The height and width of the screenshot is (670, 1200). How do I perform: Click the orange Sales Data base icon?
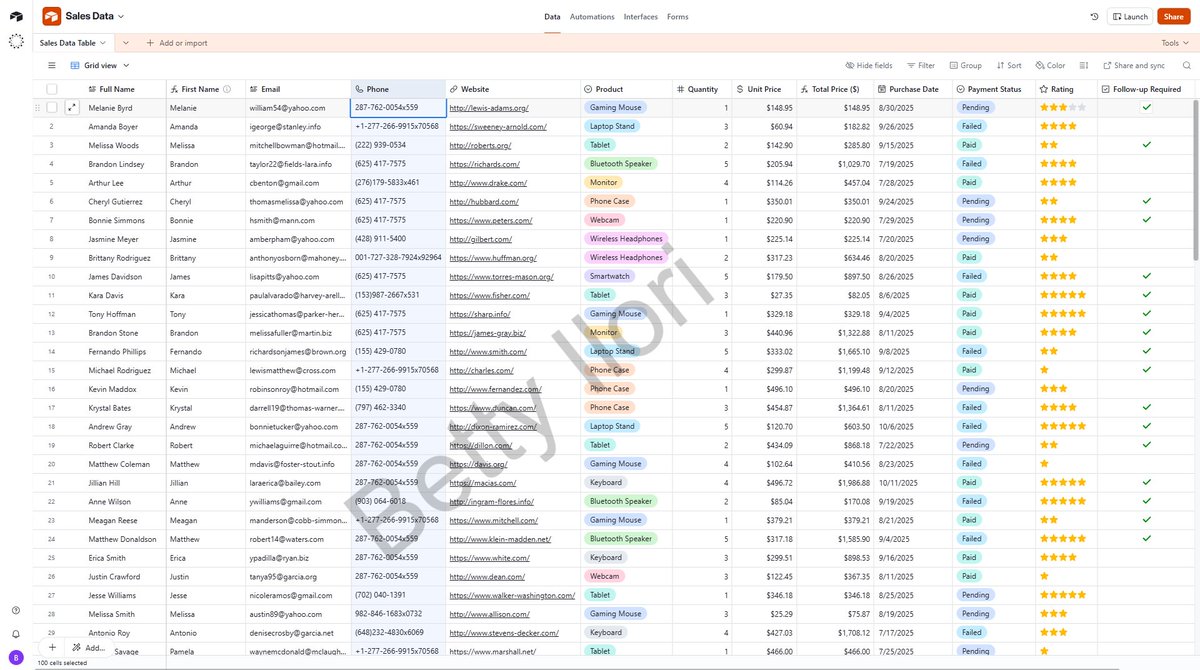(x=51, y=16)
